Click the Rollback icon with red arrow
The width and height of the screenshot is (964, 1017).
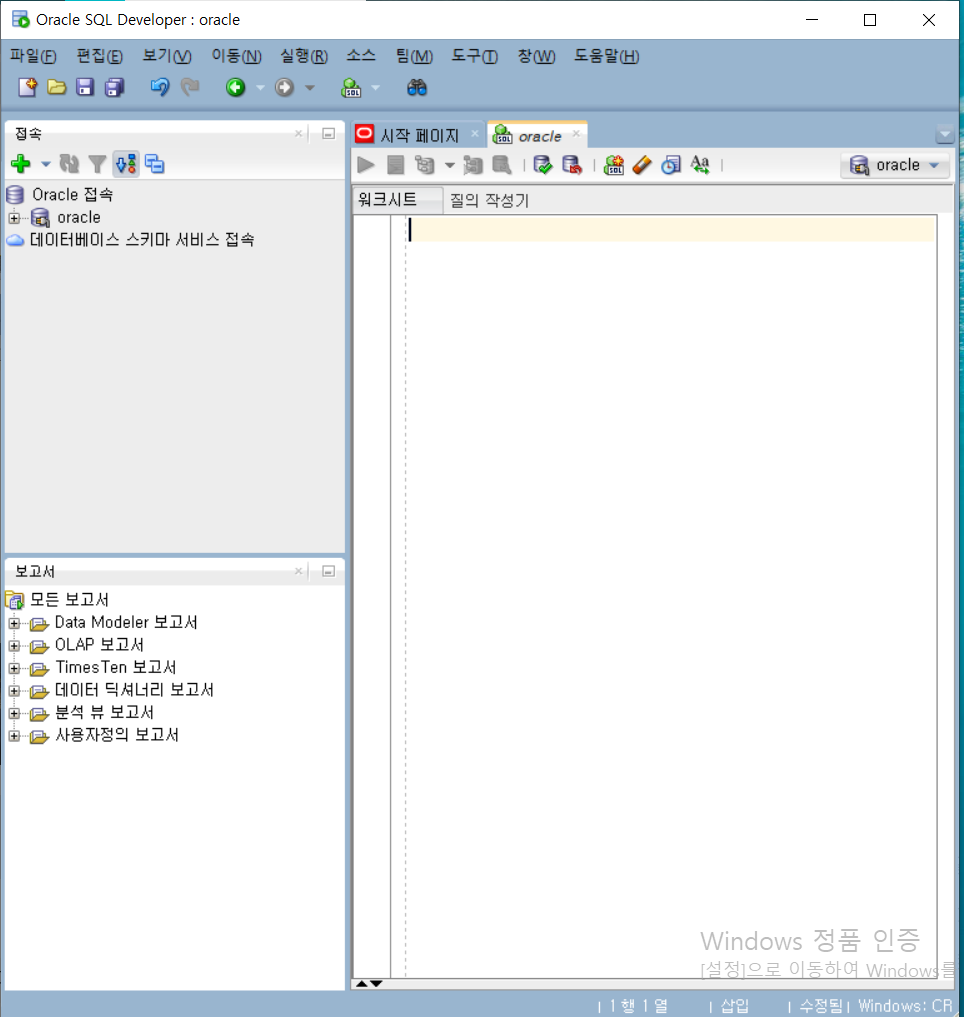pyautogui.click(x=572, y=165)
